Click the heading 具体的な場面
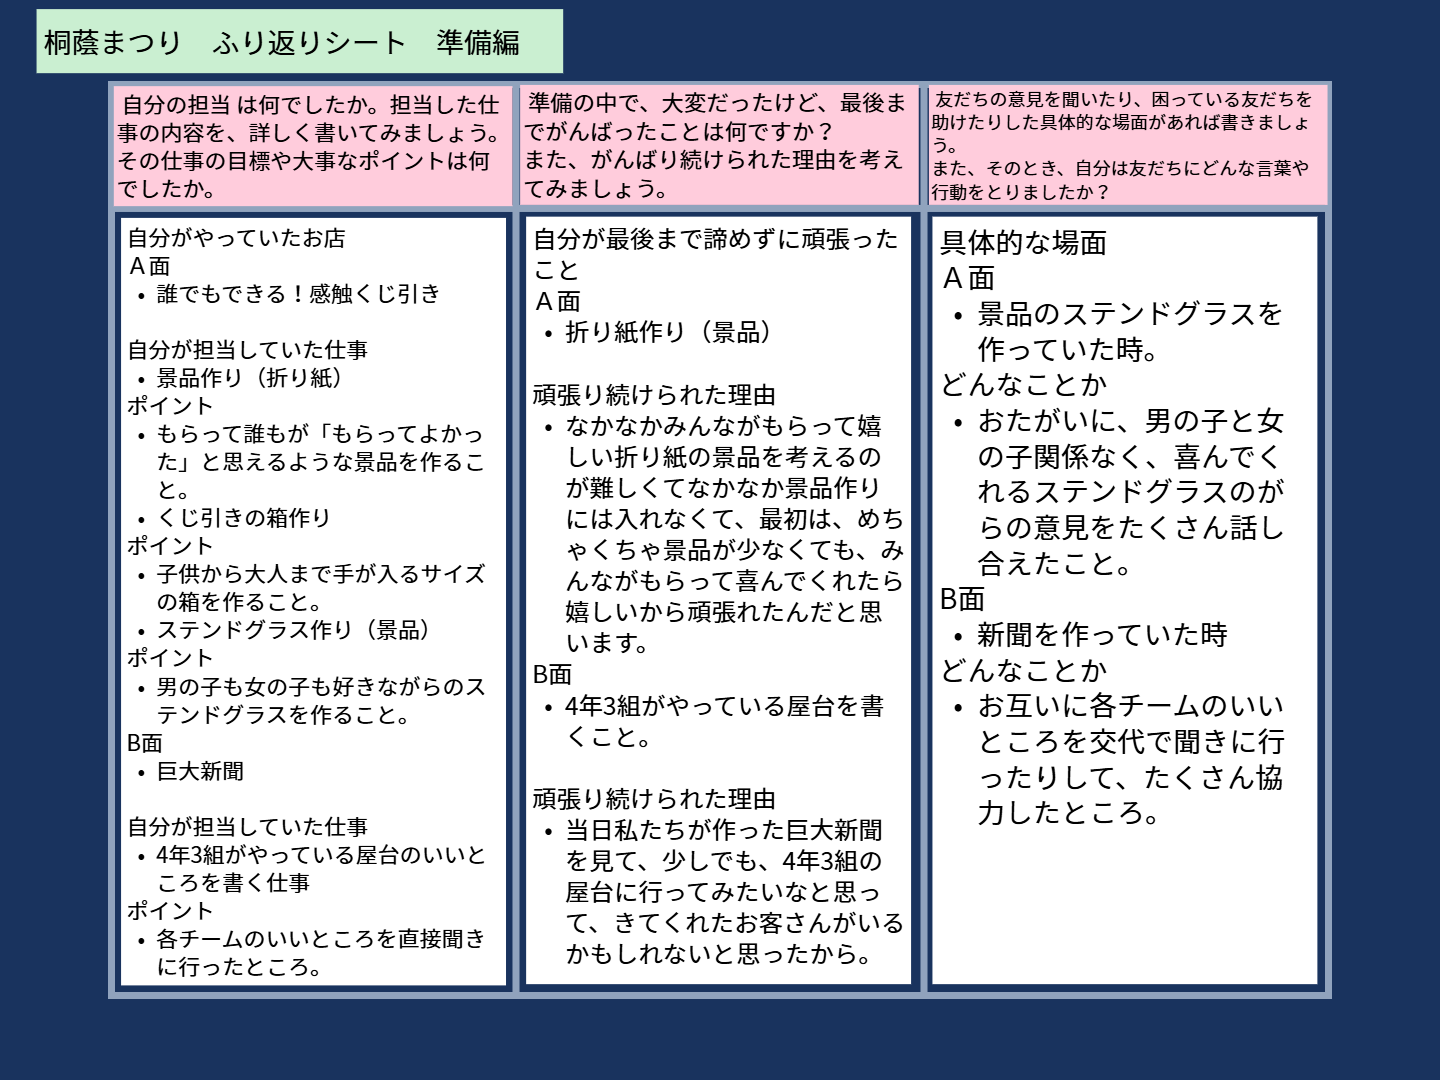1440x1080 pixels. tap(1023, 243)
